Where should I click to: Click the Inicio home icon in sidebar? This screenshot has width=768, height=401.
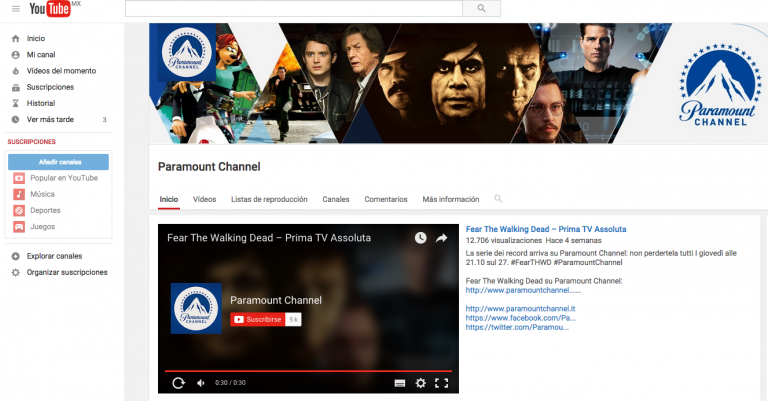16,38
